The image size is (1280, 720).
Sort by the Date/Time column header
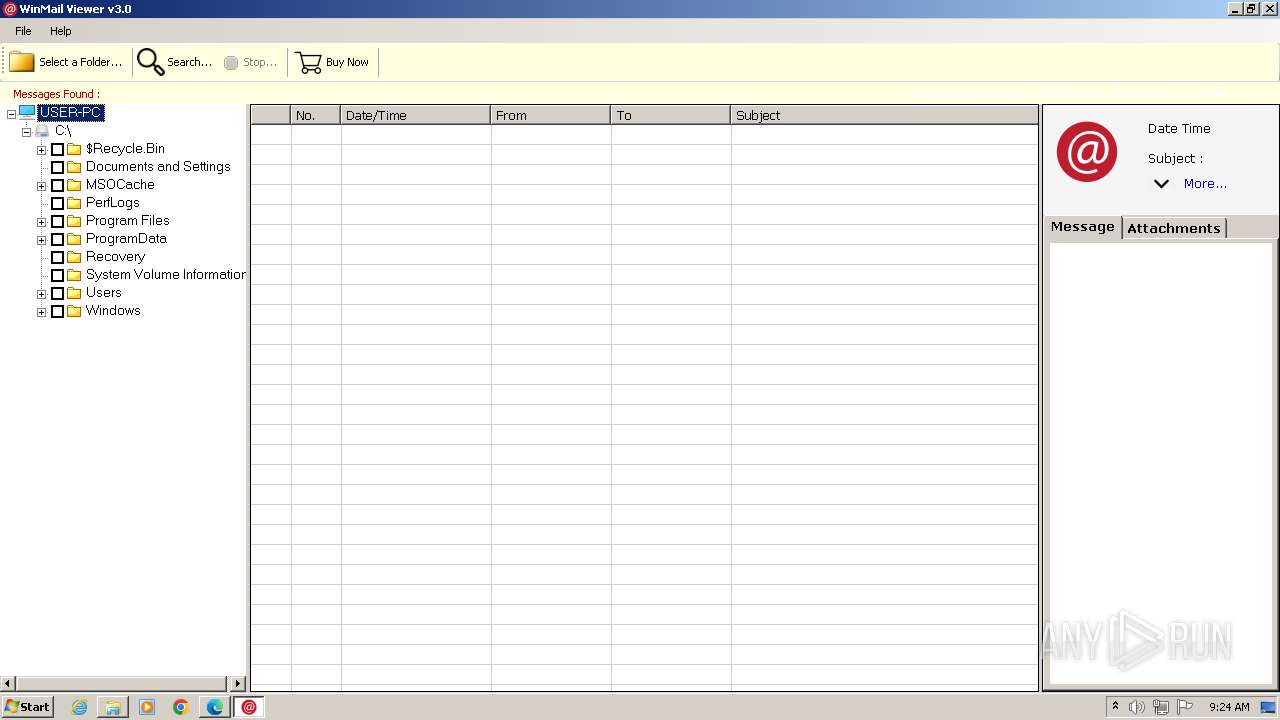[x=415, y=115]
